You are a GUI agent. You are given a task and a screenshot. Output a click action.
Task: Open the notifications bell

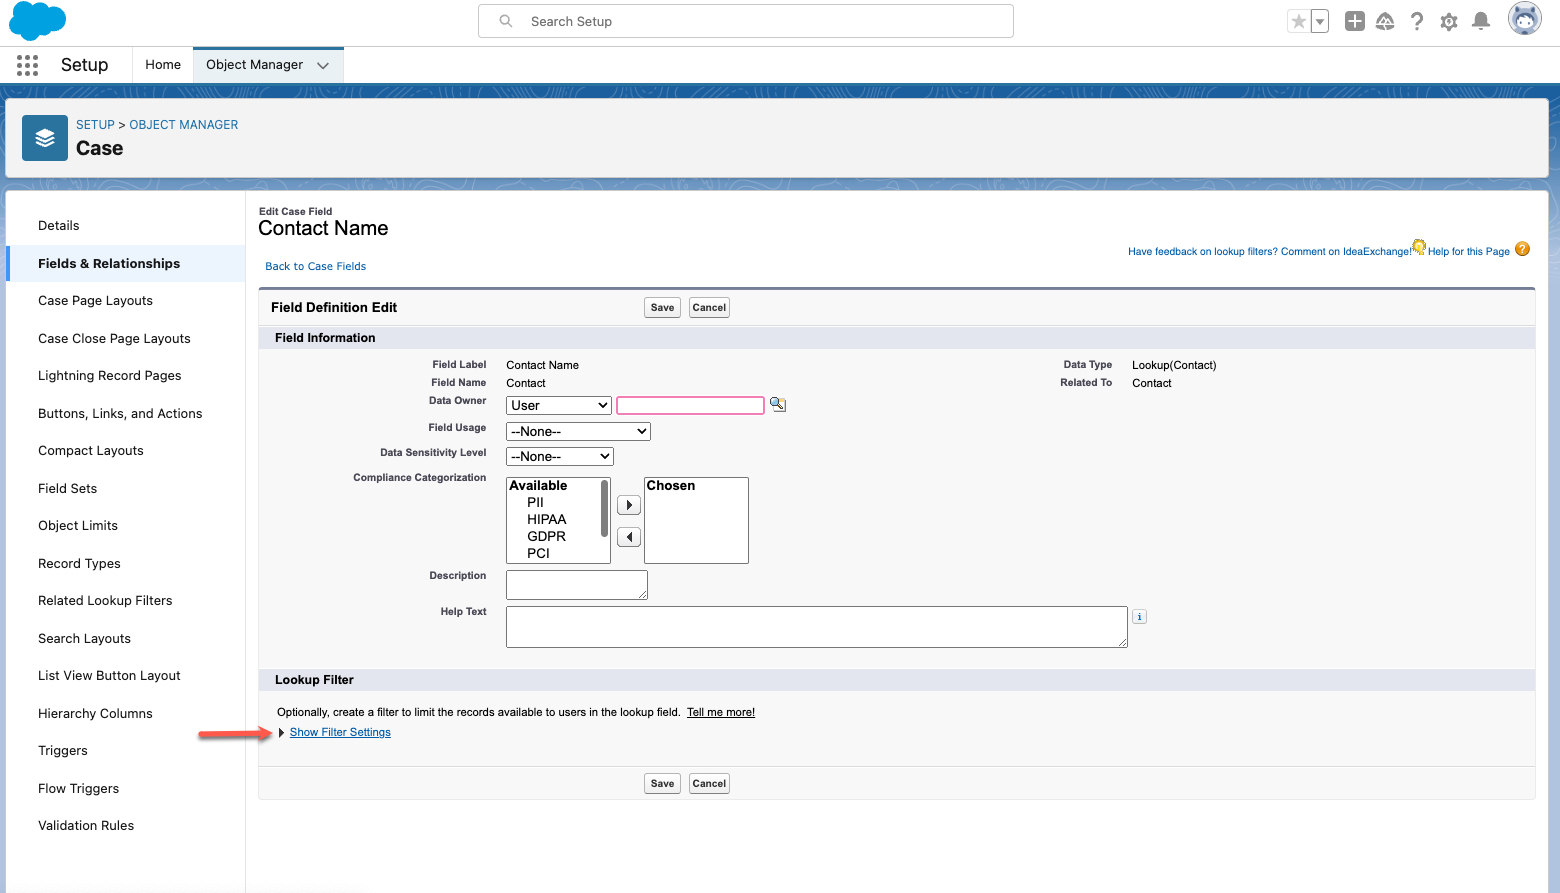pyautogui.click(x=1481, y=21)
